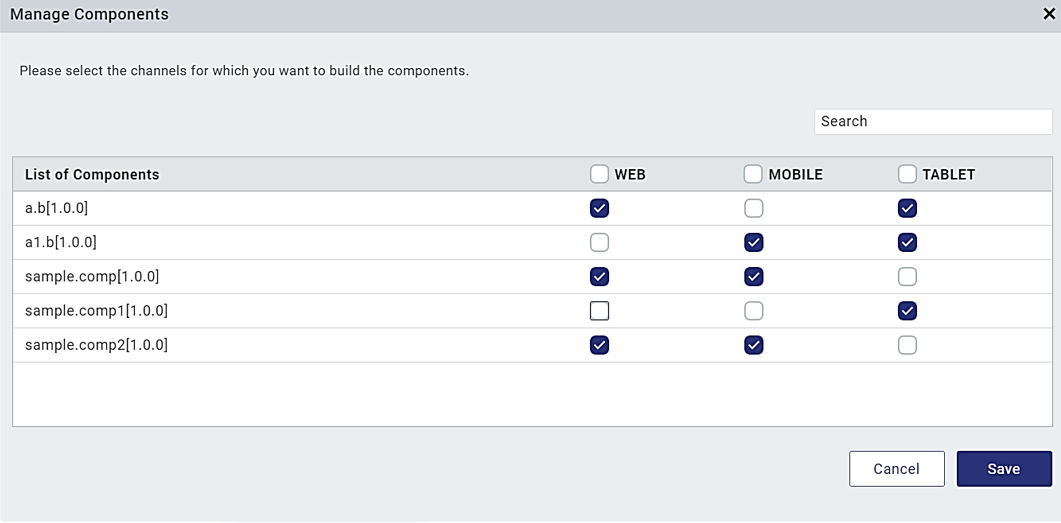
Task: Uncheck MOBILE for a1.b[1.0.0]
Action: coord(753,242)
